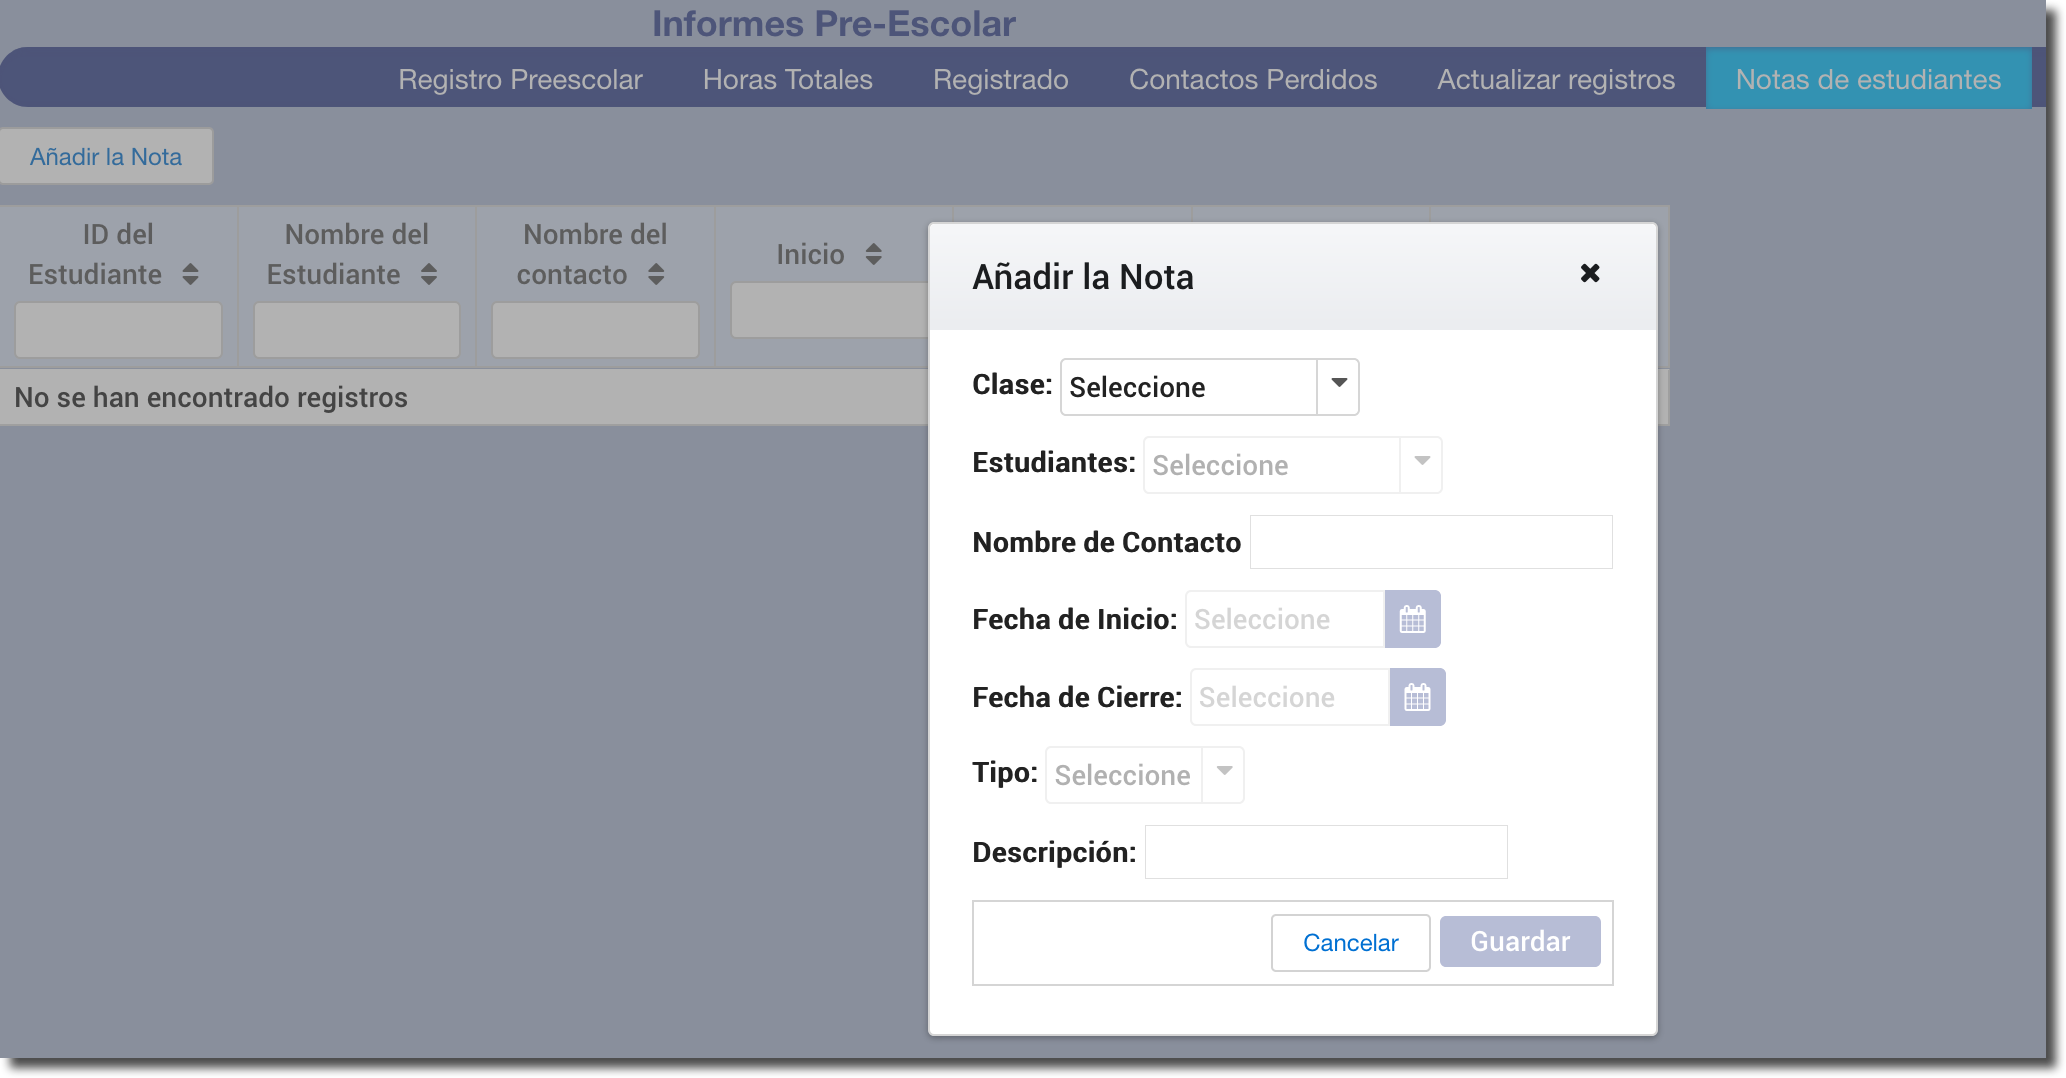2066x1078 pixels.
Task: Sort by Nombre del Estudiante column
Action: [429, 275]
